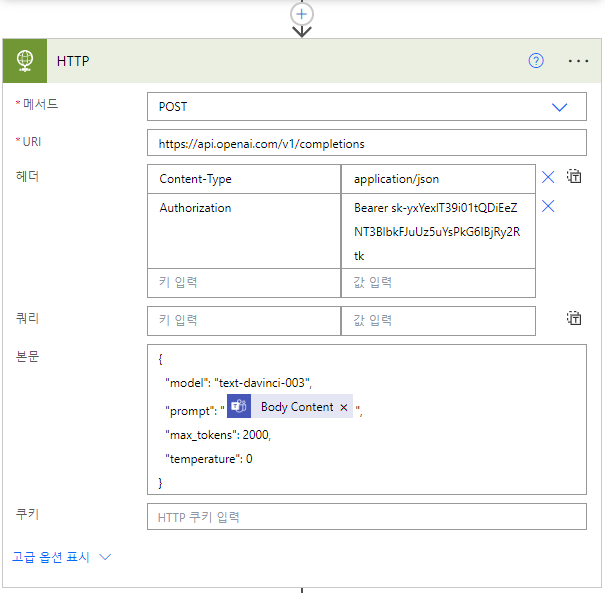Switch queries to text mode icon
605x593 pixels.
(x=574, y=318)
